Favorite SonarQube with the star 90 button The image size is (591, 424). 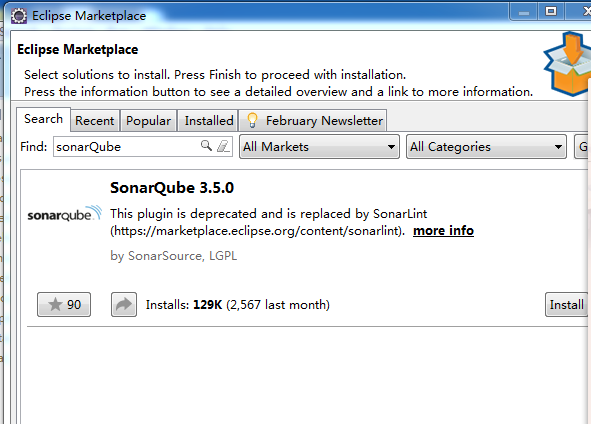point(64,304)
